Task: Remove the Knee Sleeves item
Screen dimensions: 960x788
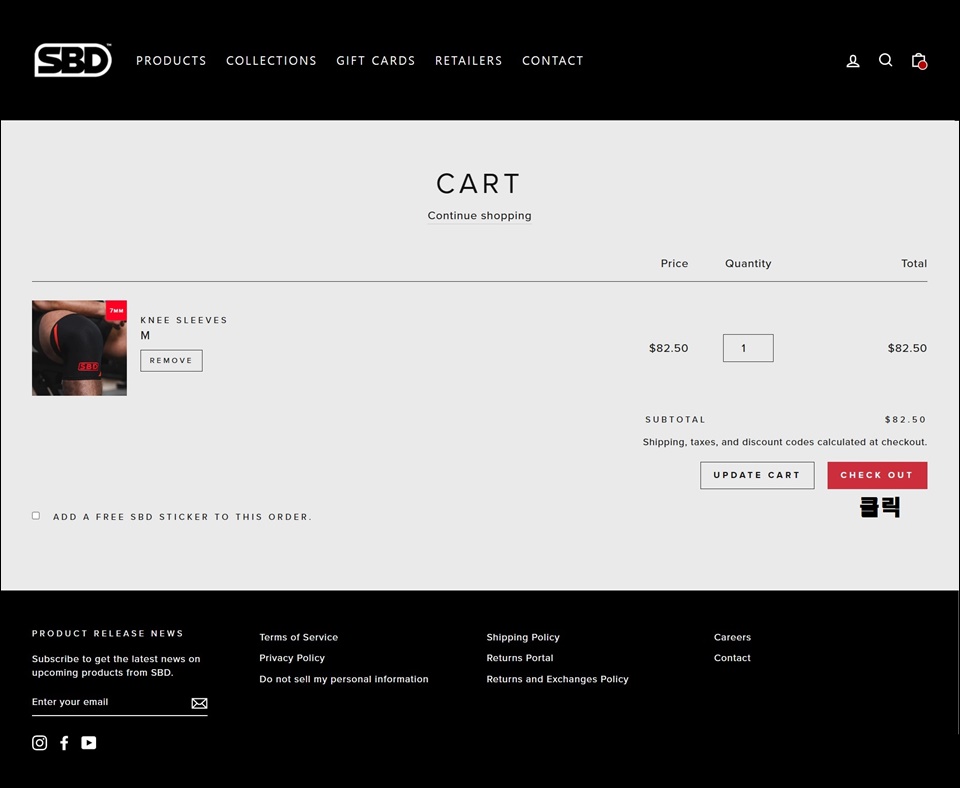Action: [x=171, y=361]
